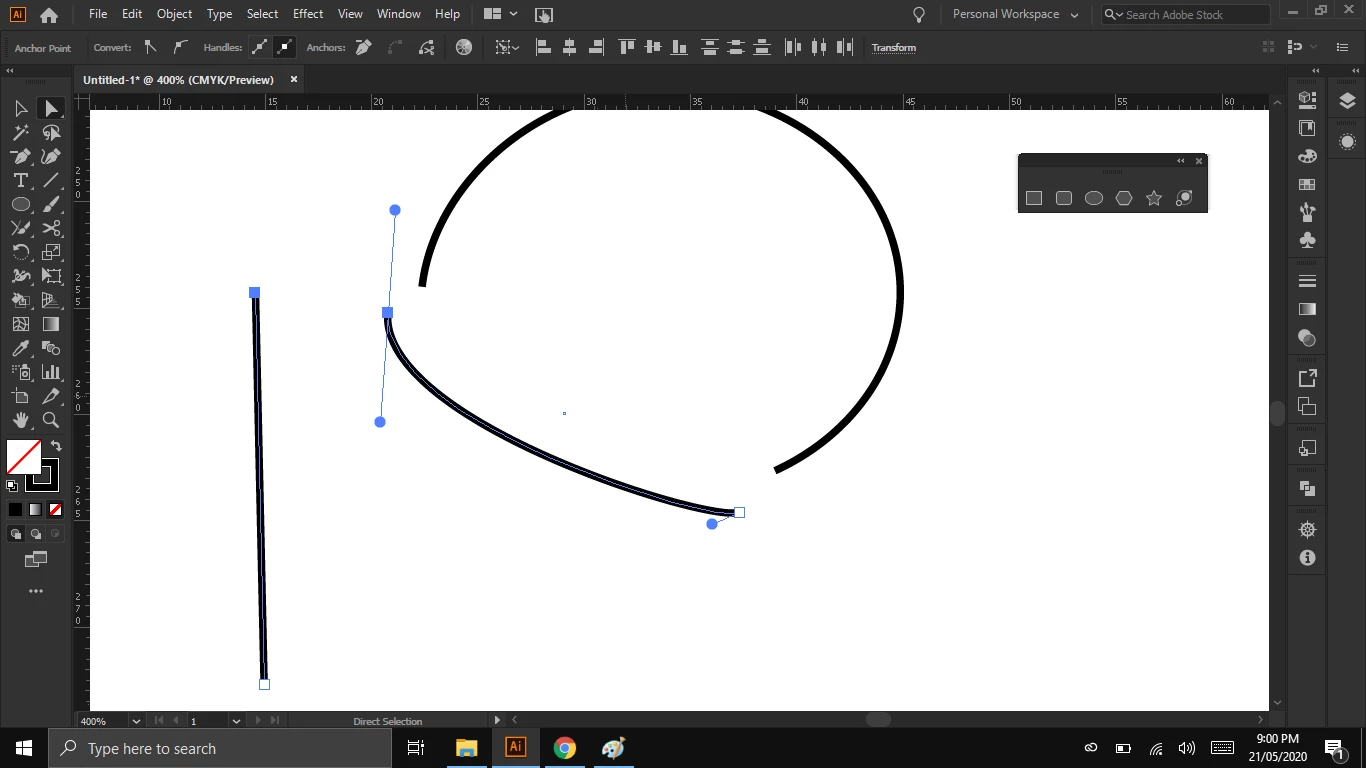Expand the left Tools panel double arrows
Screen dimensions: 1366x768
click(x=10, y=71)
